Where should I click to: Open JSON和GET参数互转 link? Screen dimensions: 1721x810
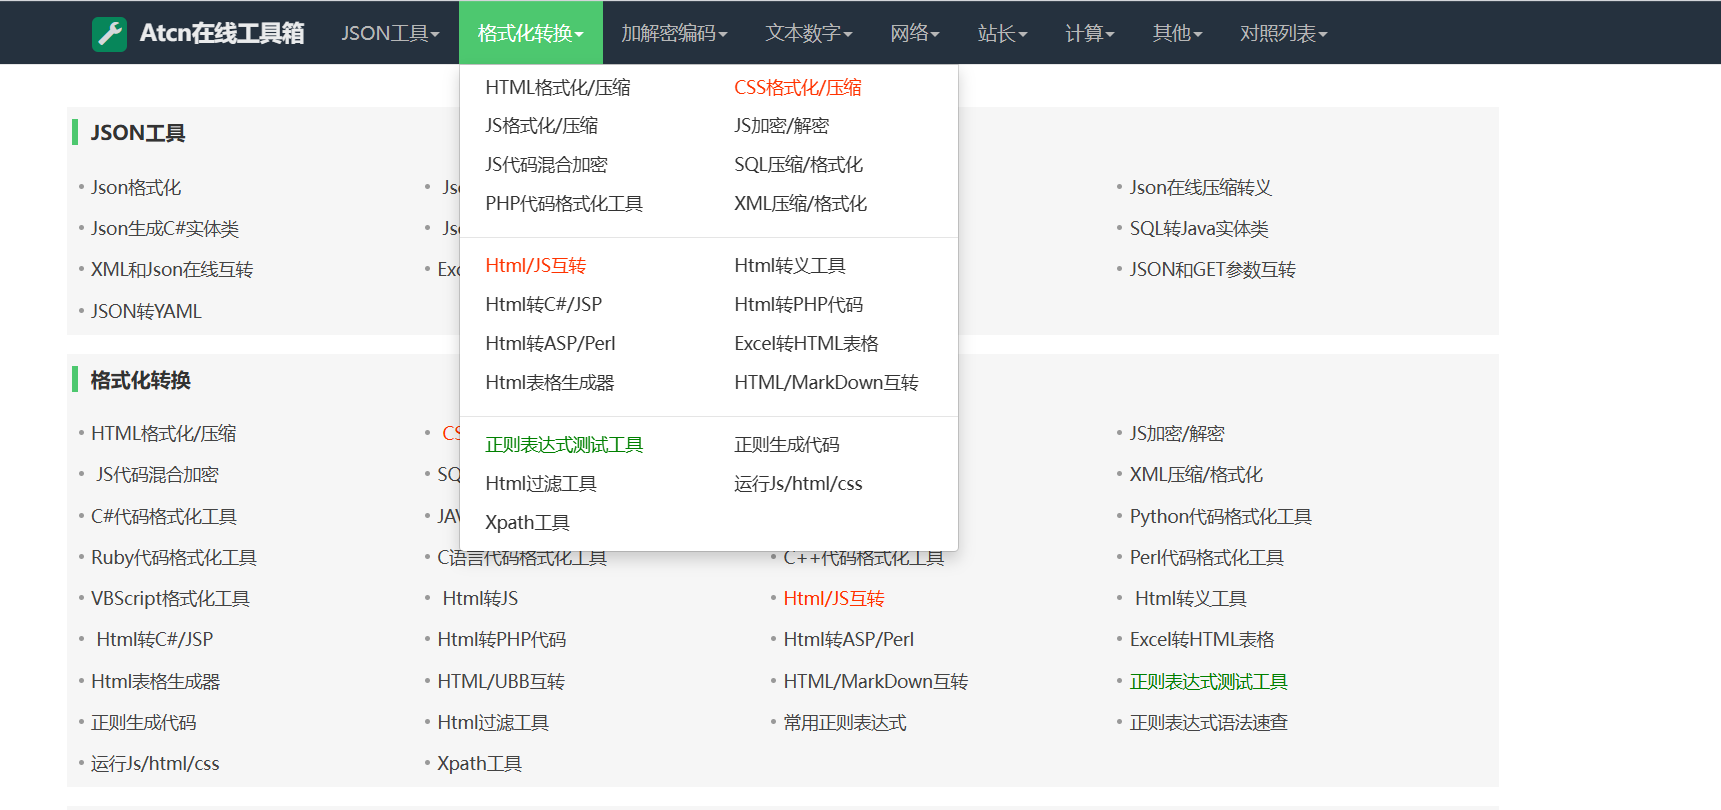(1213, 269)
